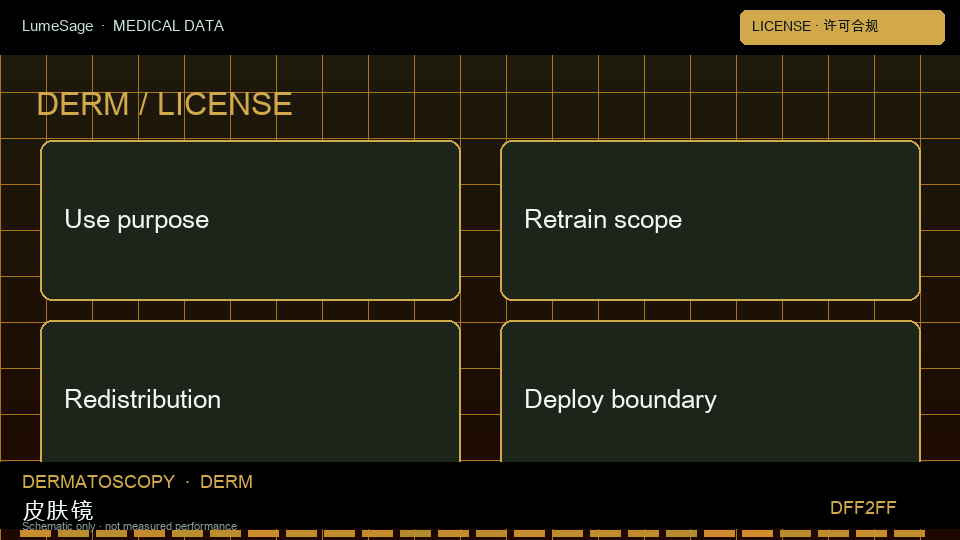The height and width of the screenshot is (540, 960).
Task: Click the MEDICAL DATA header label
Action: pos(168,26)
